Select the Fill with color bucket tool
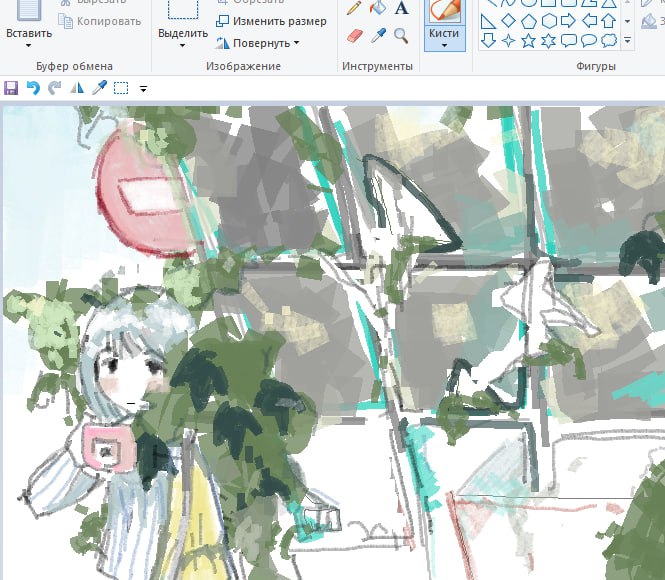 [377, 8]
